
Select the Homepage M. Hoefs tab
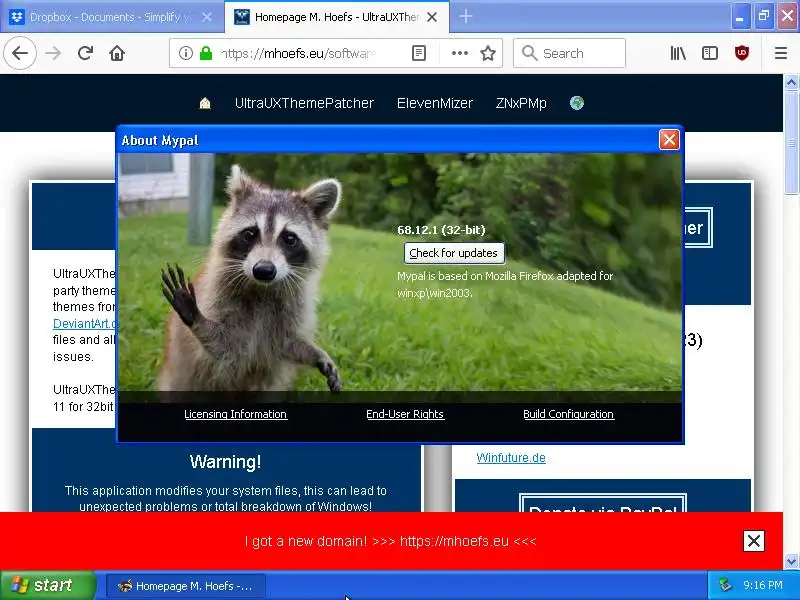coord(337,17)
